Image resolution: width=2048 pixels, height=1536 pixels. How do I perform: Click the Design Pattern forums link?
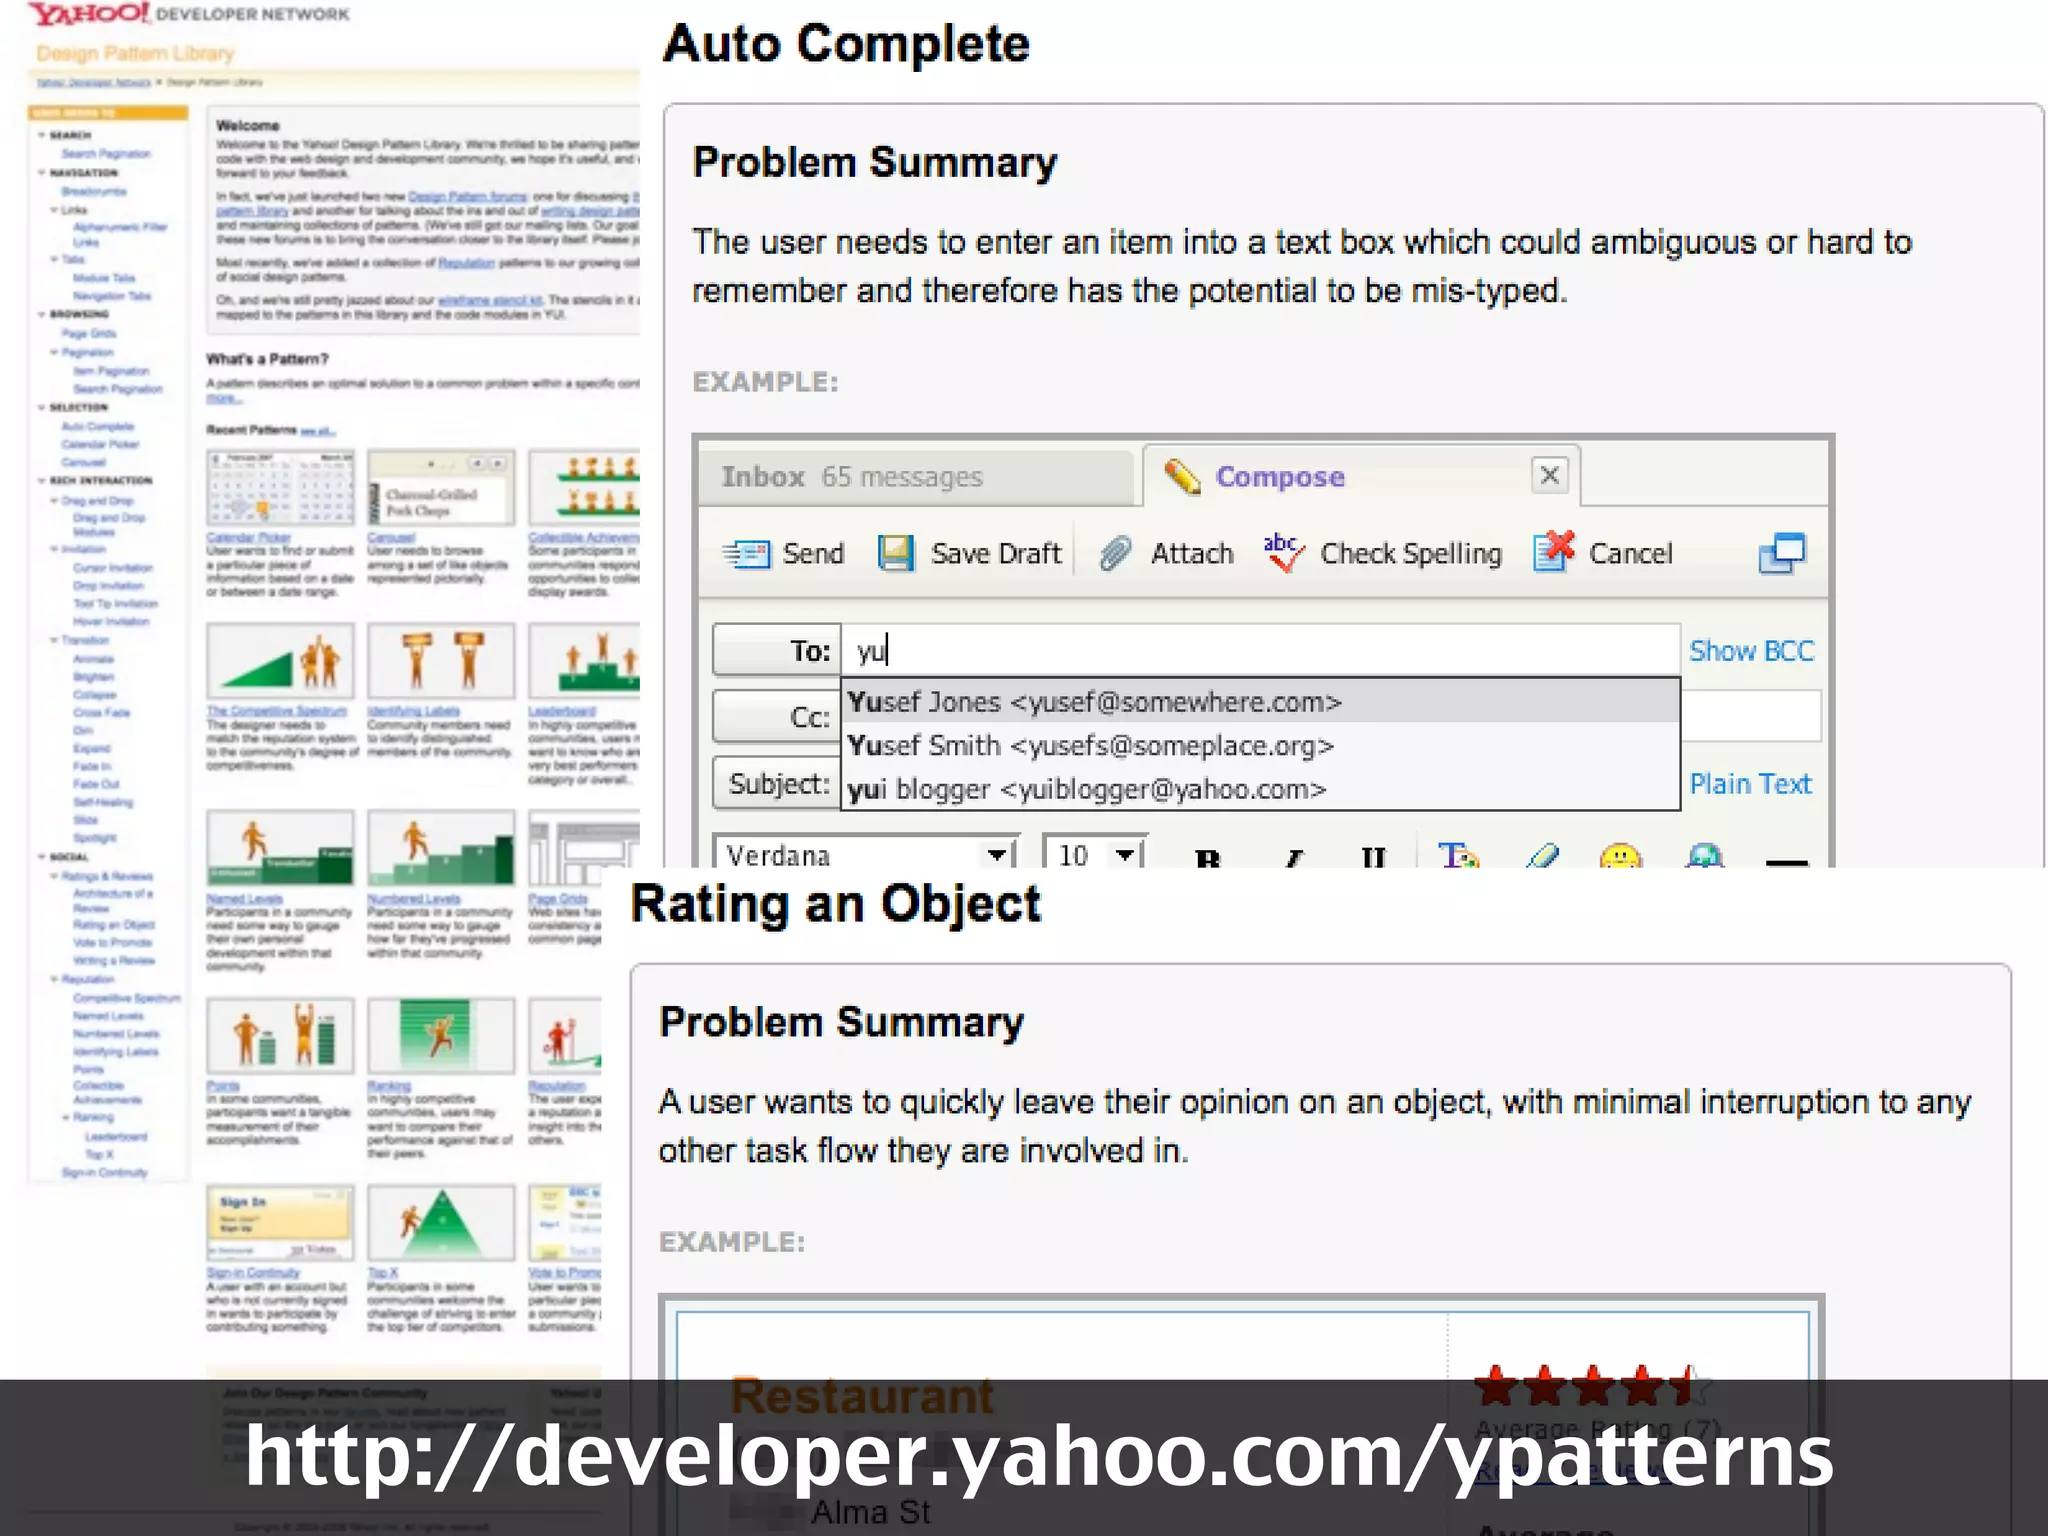pyautogui.click(x=468, y=196)
